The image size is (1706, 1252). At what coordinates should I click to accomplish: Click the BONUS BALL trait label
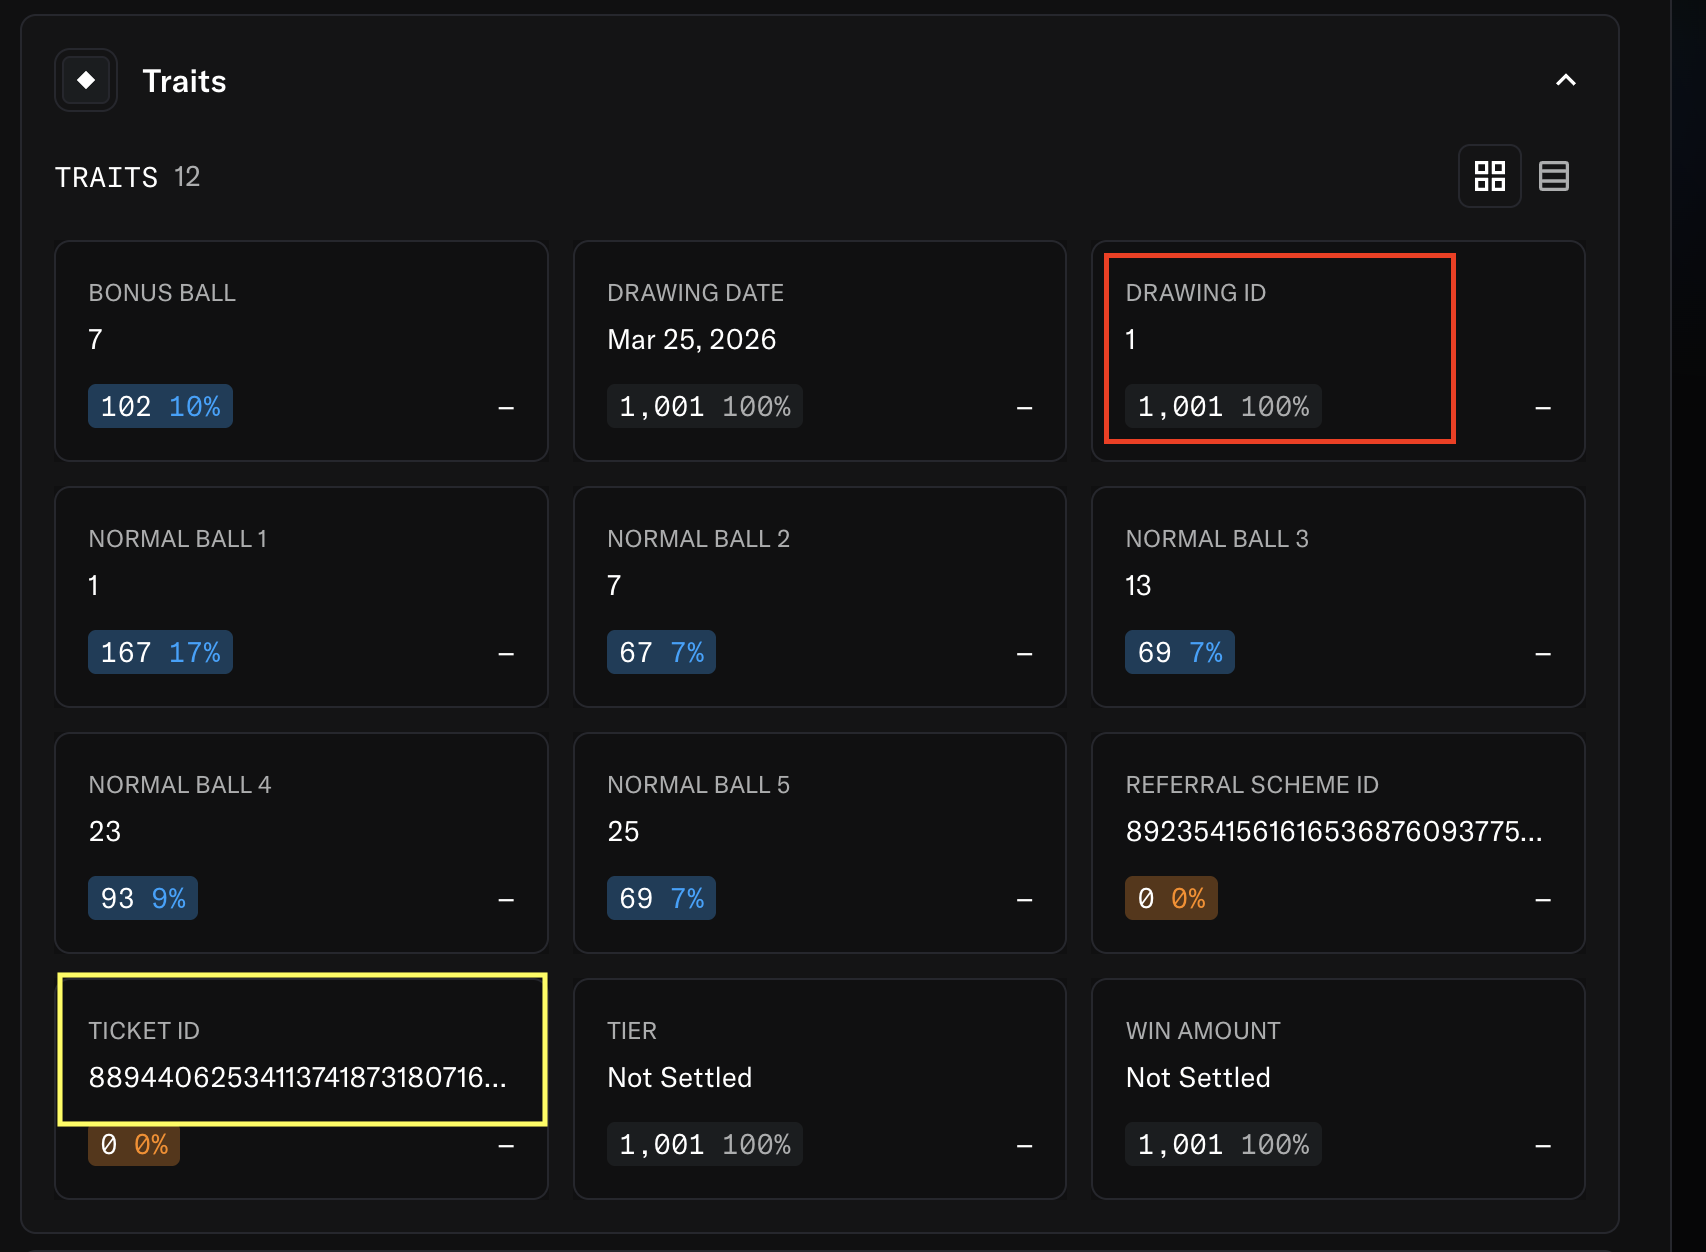coord(162,293)
